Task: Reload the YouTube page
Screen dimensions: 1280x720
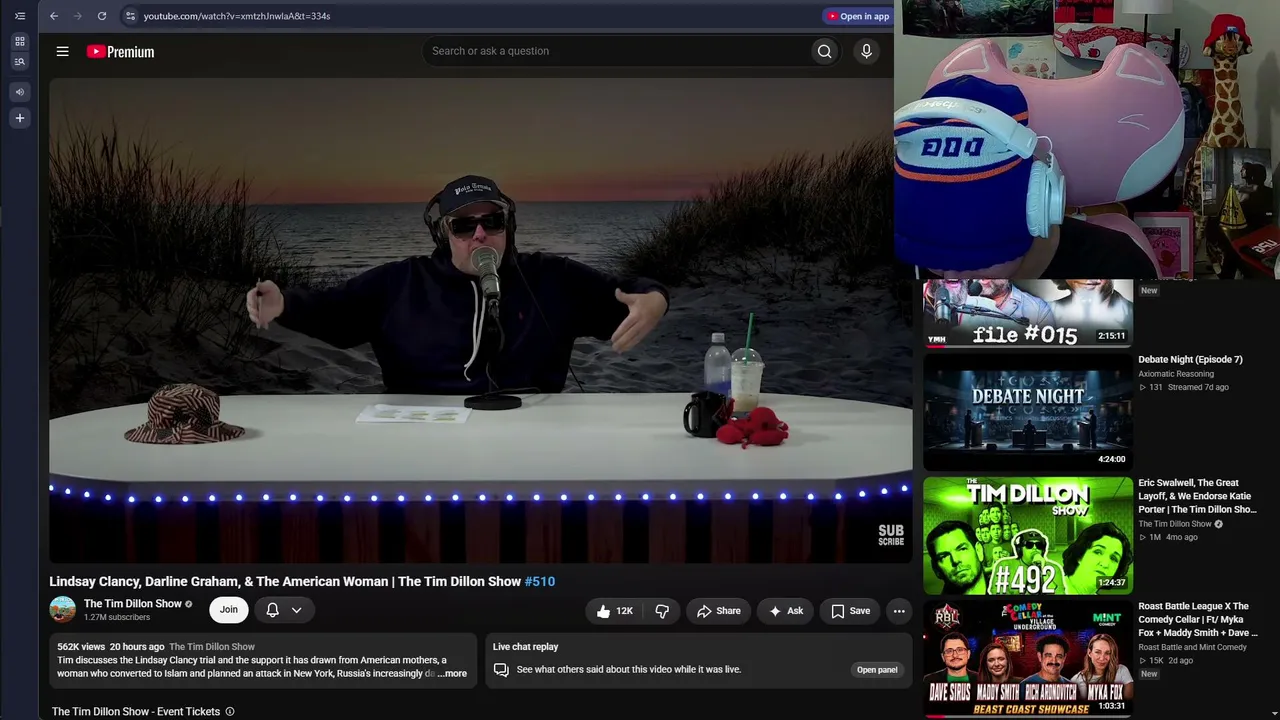Action: [102, 16]
